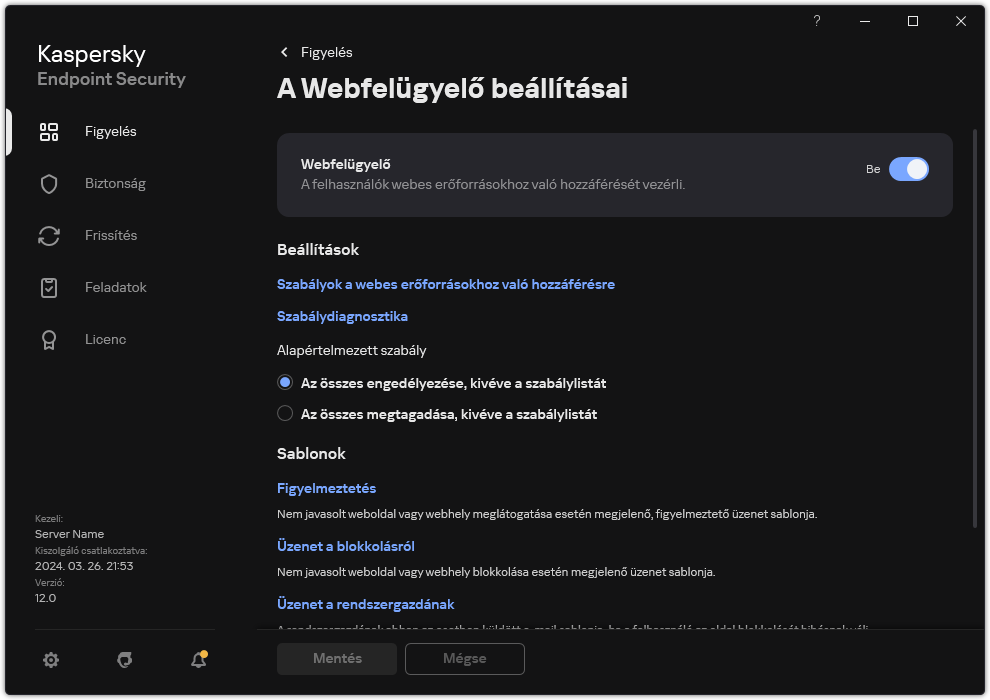This screenshot has width=990, height=700.
Task: View Licenc license information
Action: click(105, 339)
